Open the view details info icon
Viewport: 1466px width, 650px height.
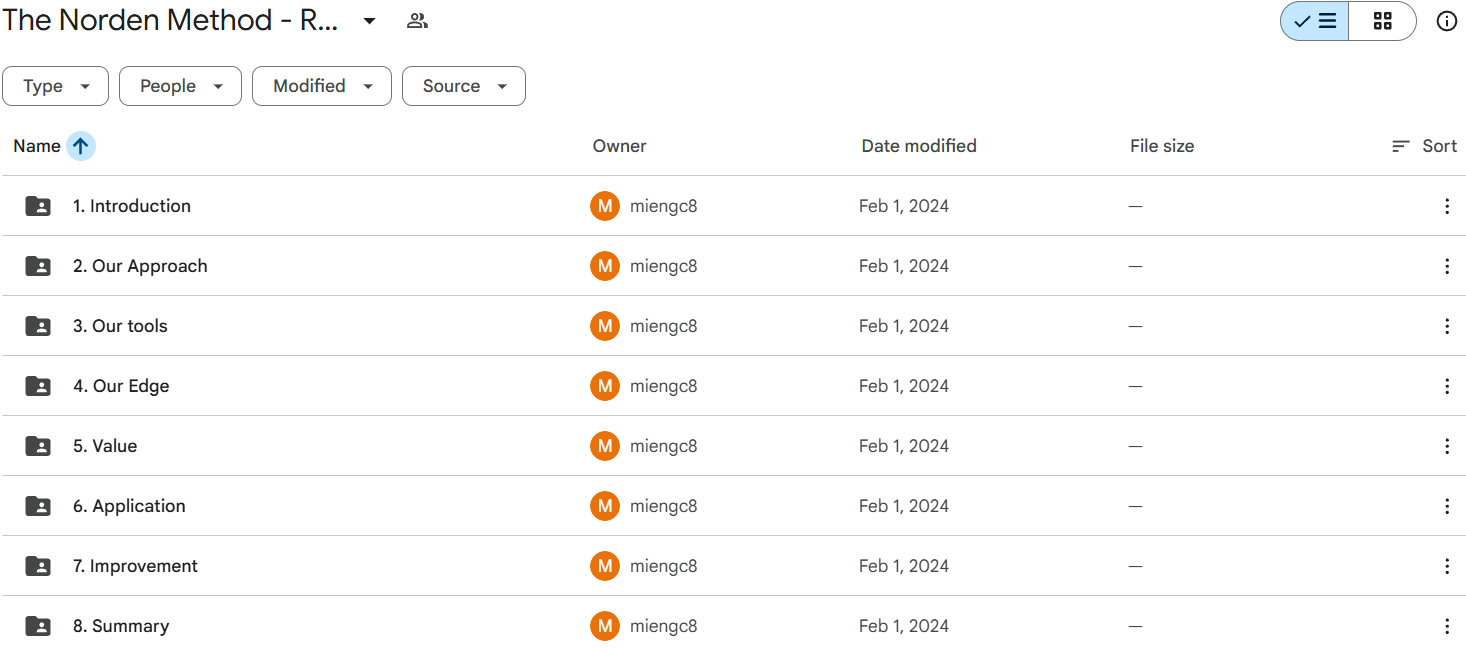[x=1446, y=21]
